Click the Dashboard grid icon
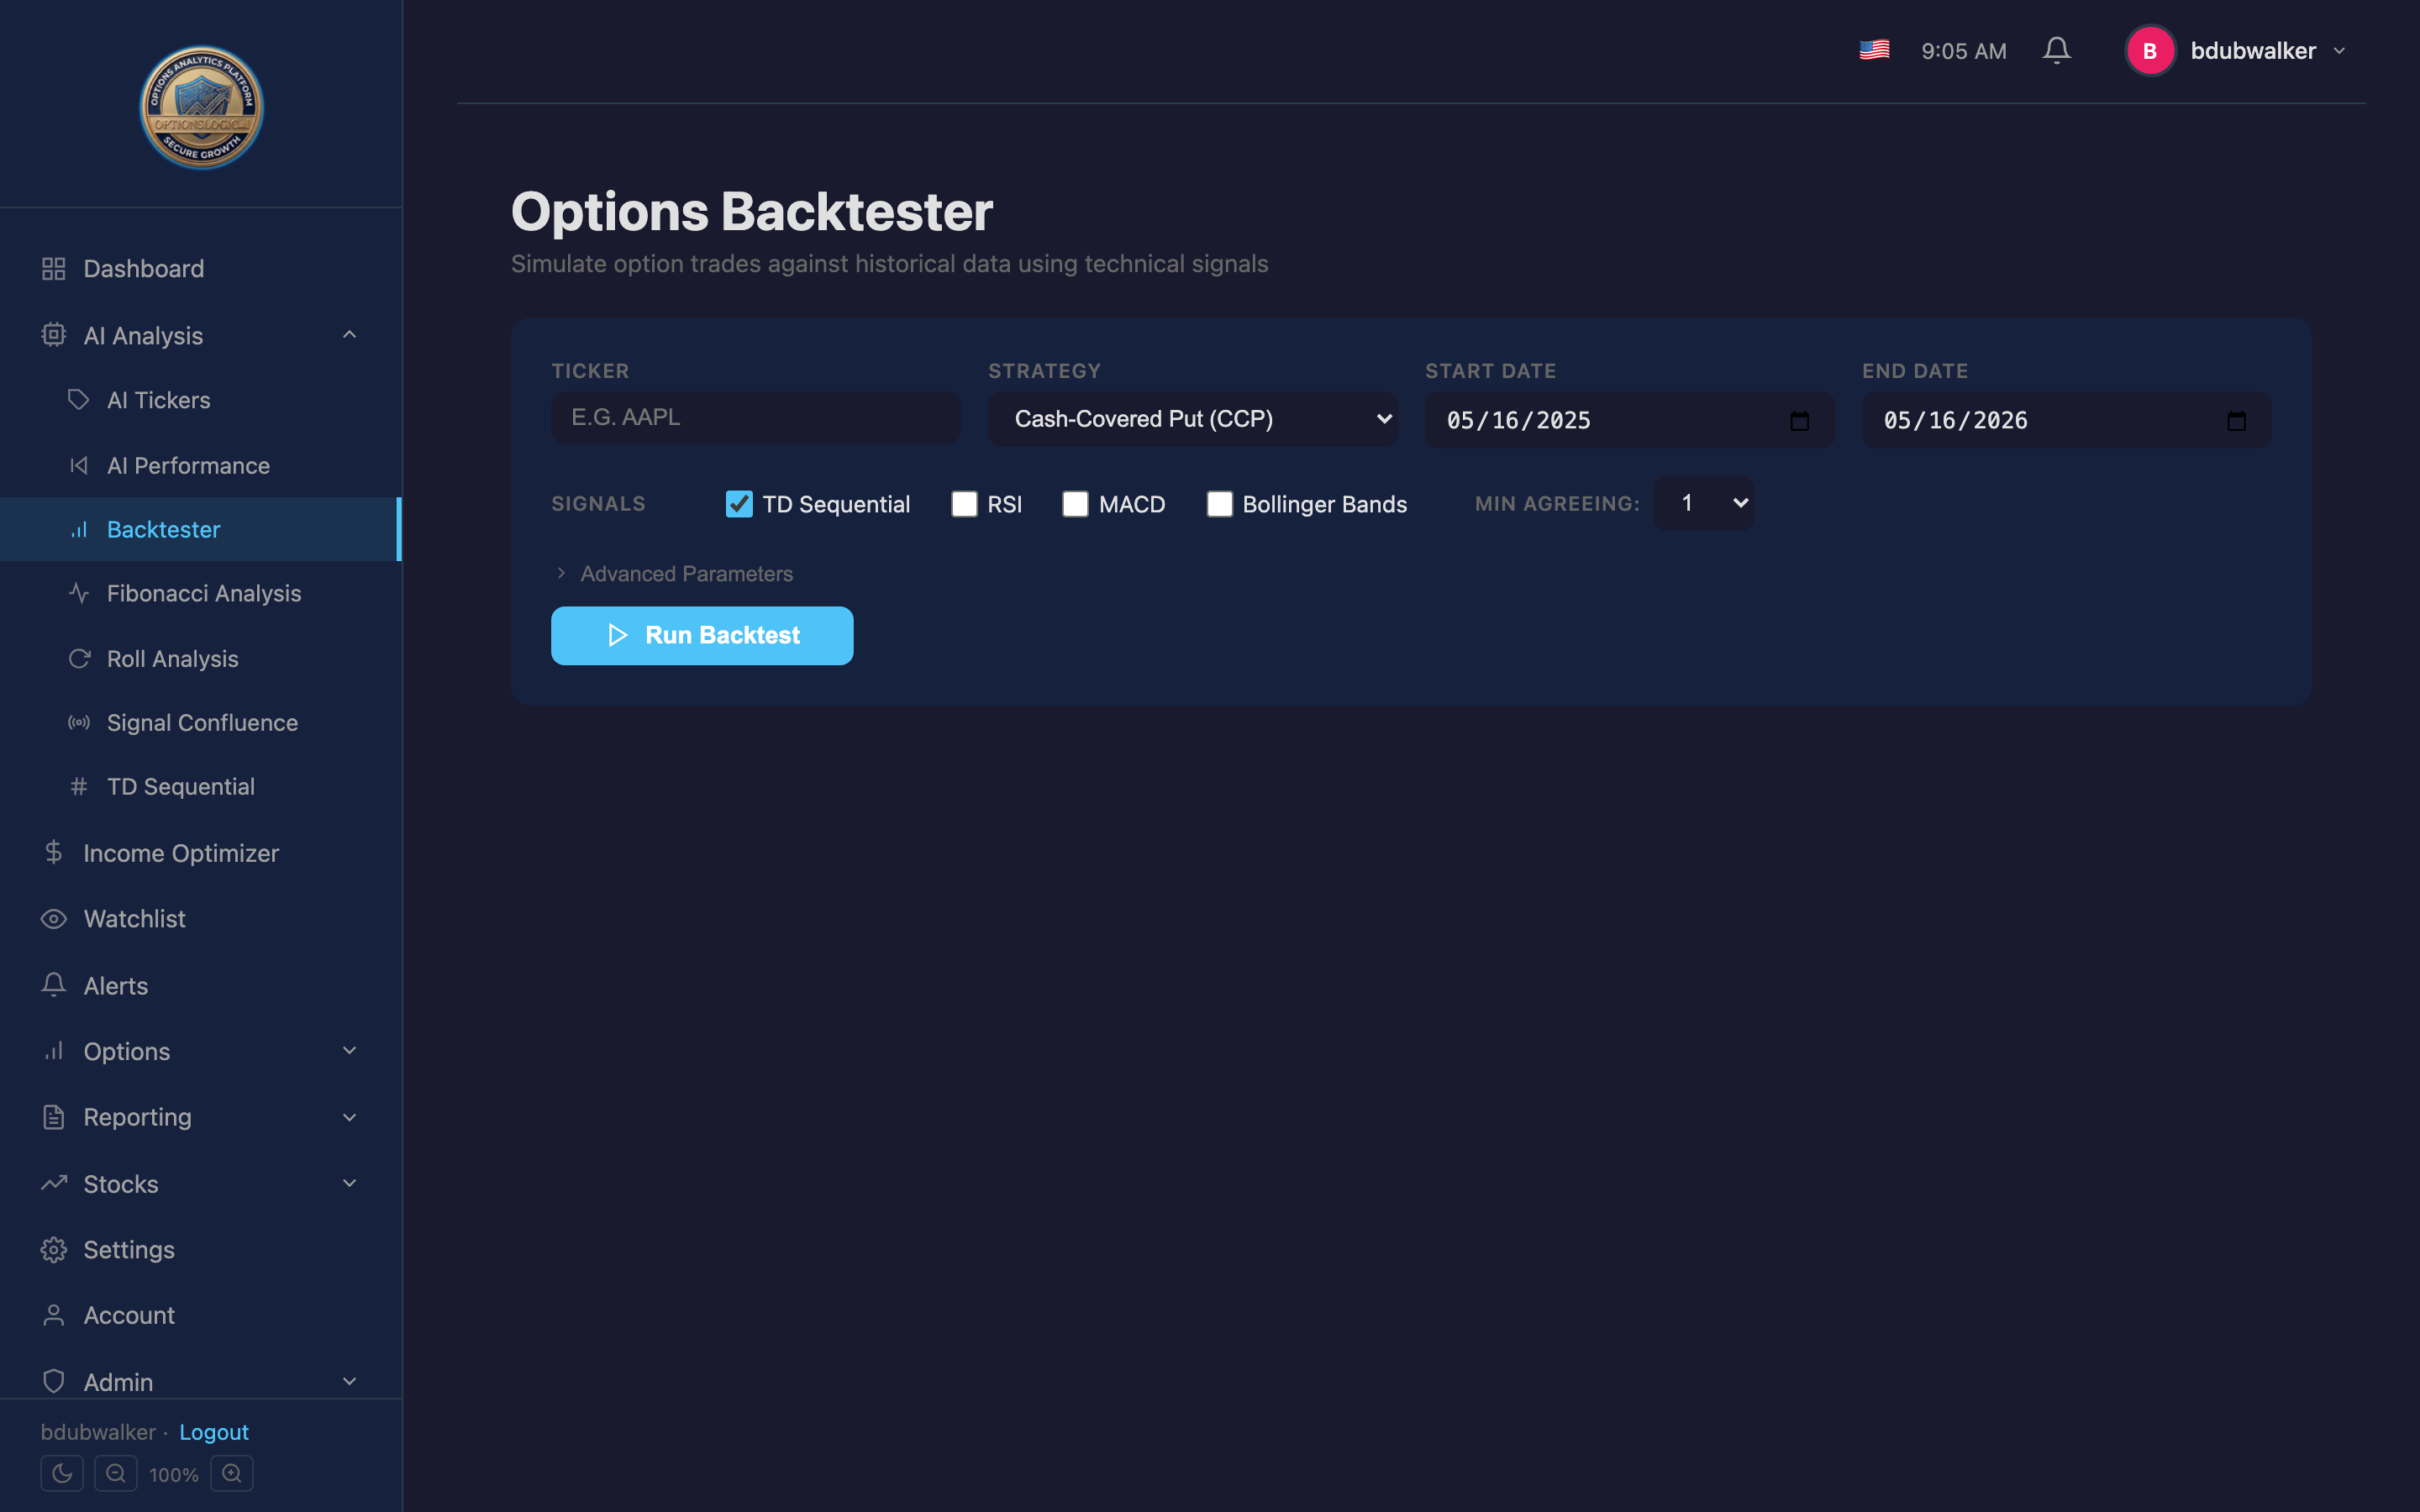2420x1512 pixels. click(x=54, y=269)
